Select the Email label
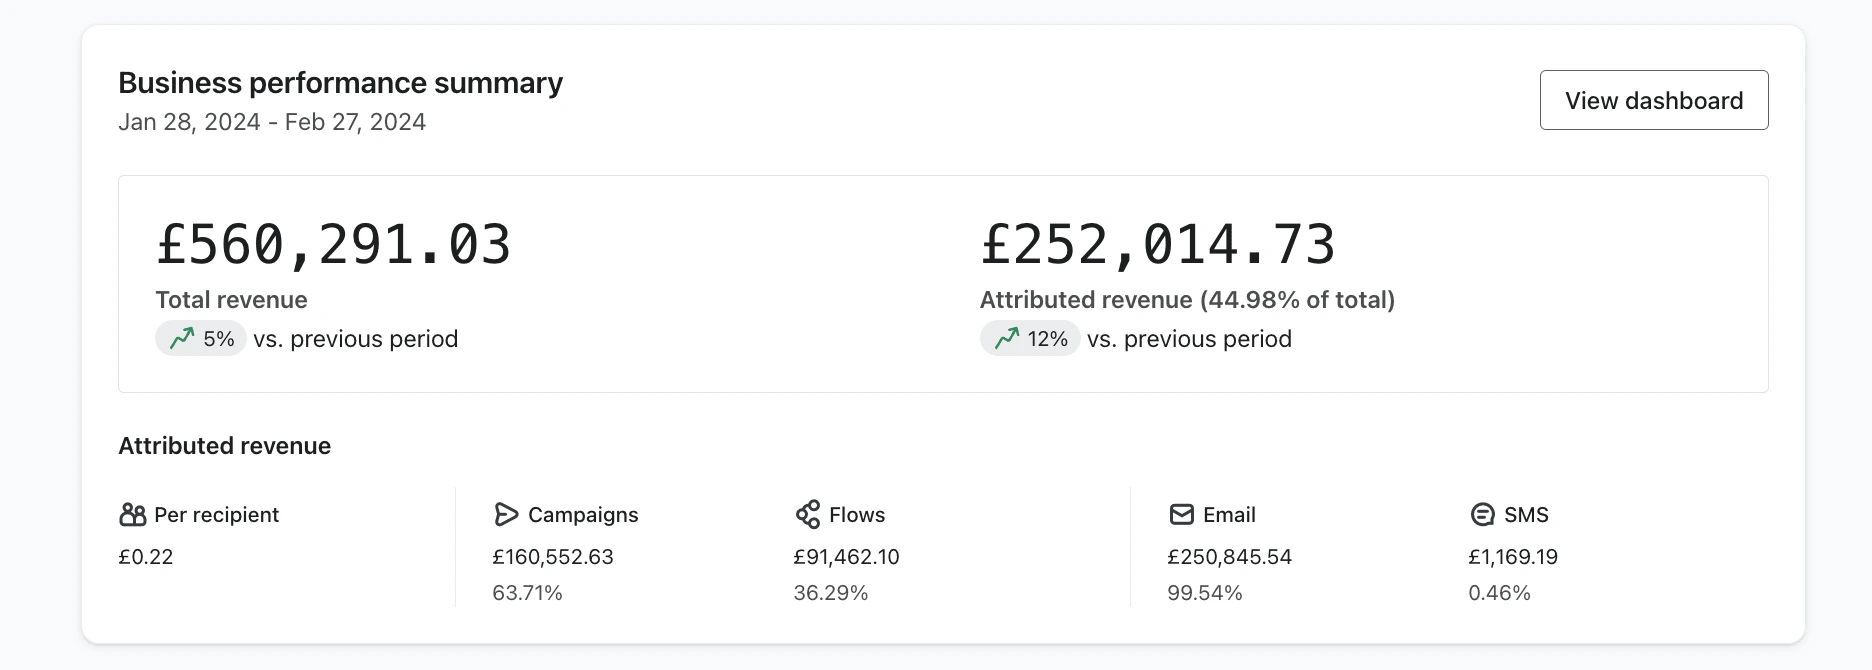The width and height of the screenshot is (1872, 670). 1229,515
